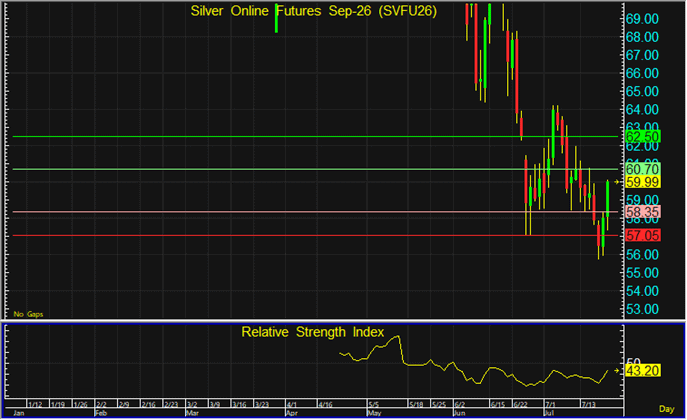Click the No Gaps label
Screen dimensions: 687x420
point(28,314)
